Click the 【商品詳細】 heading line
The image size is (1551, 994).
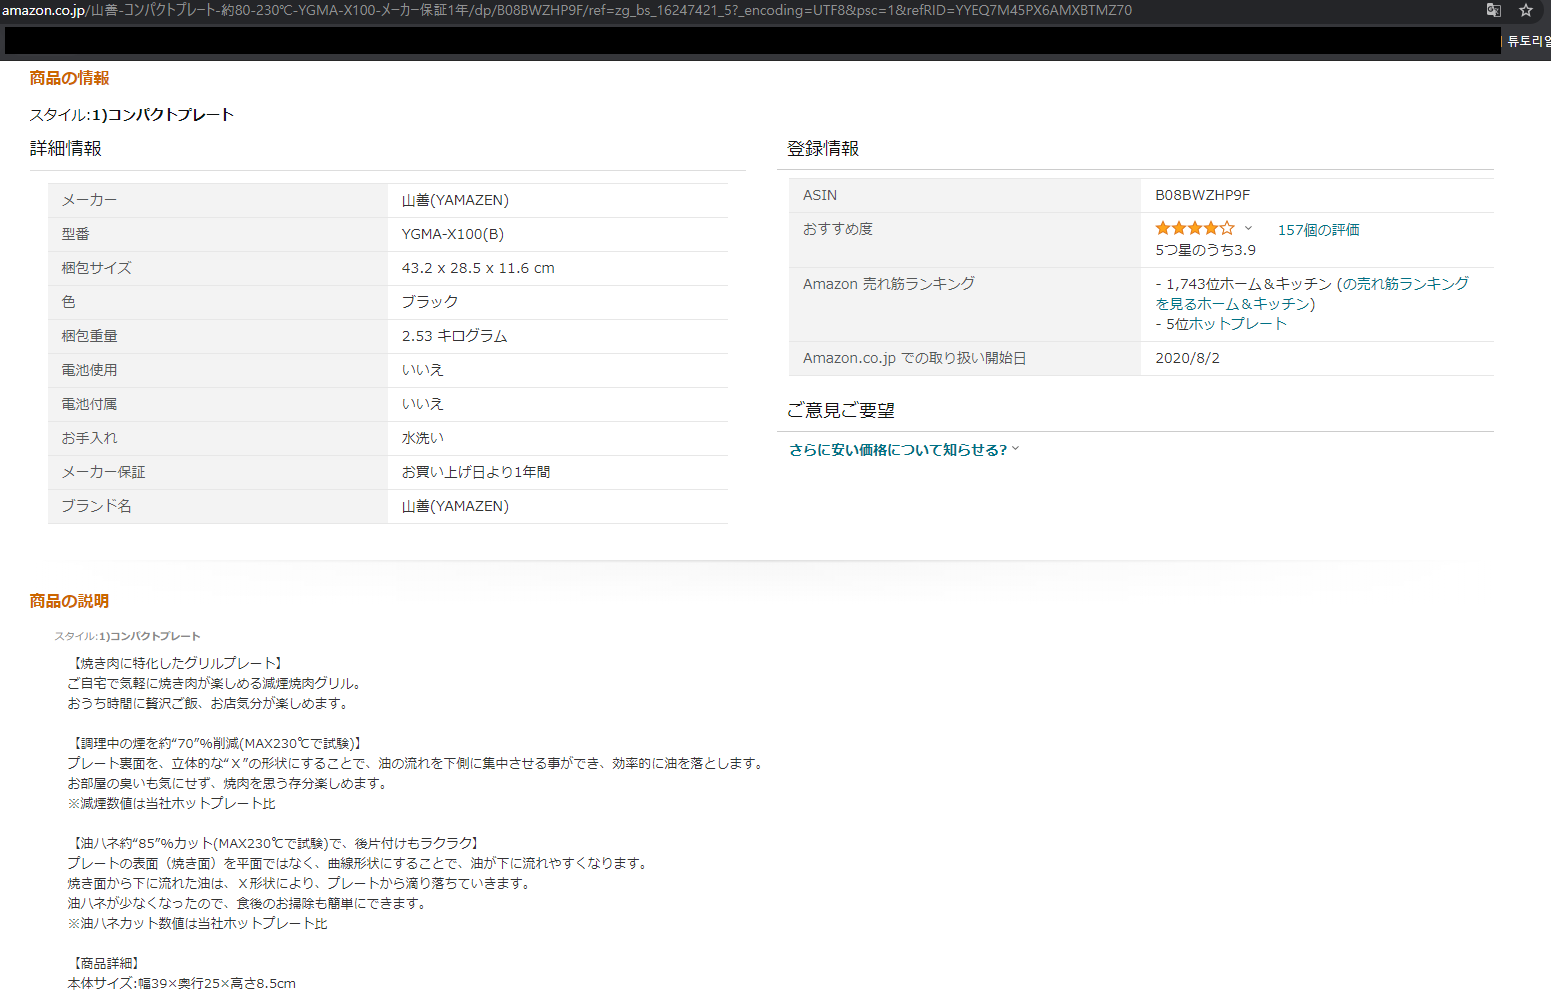tap(105, 963)
